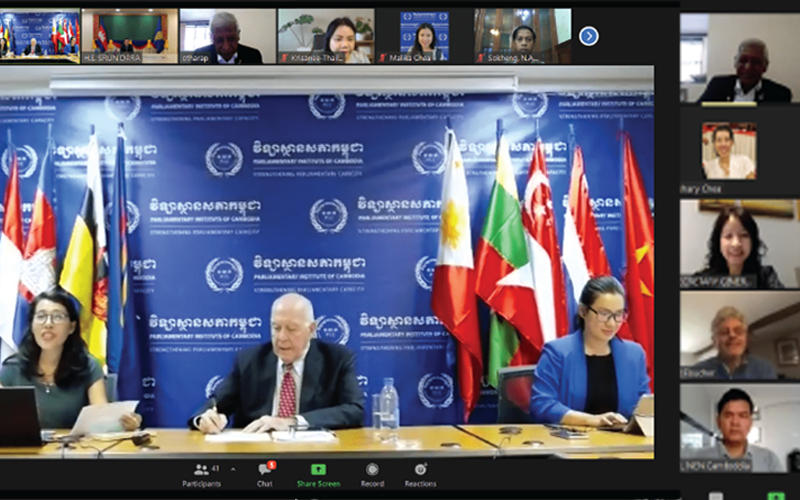Click the green Share Screen button
800x500 pixels.
(318, 476)
